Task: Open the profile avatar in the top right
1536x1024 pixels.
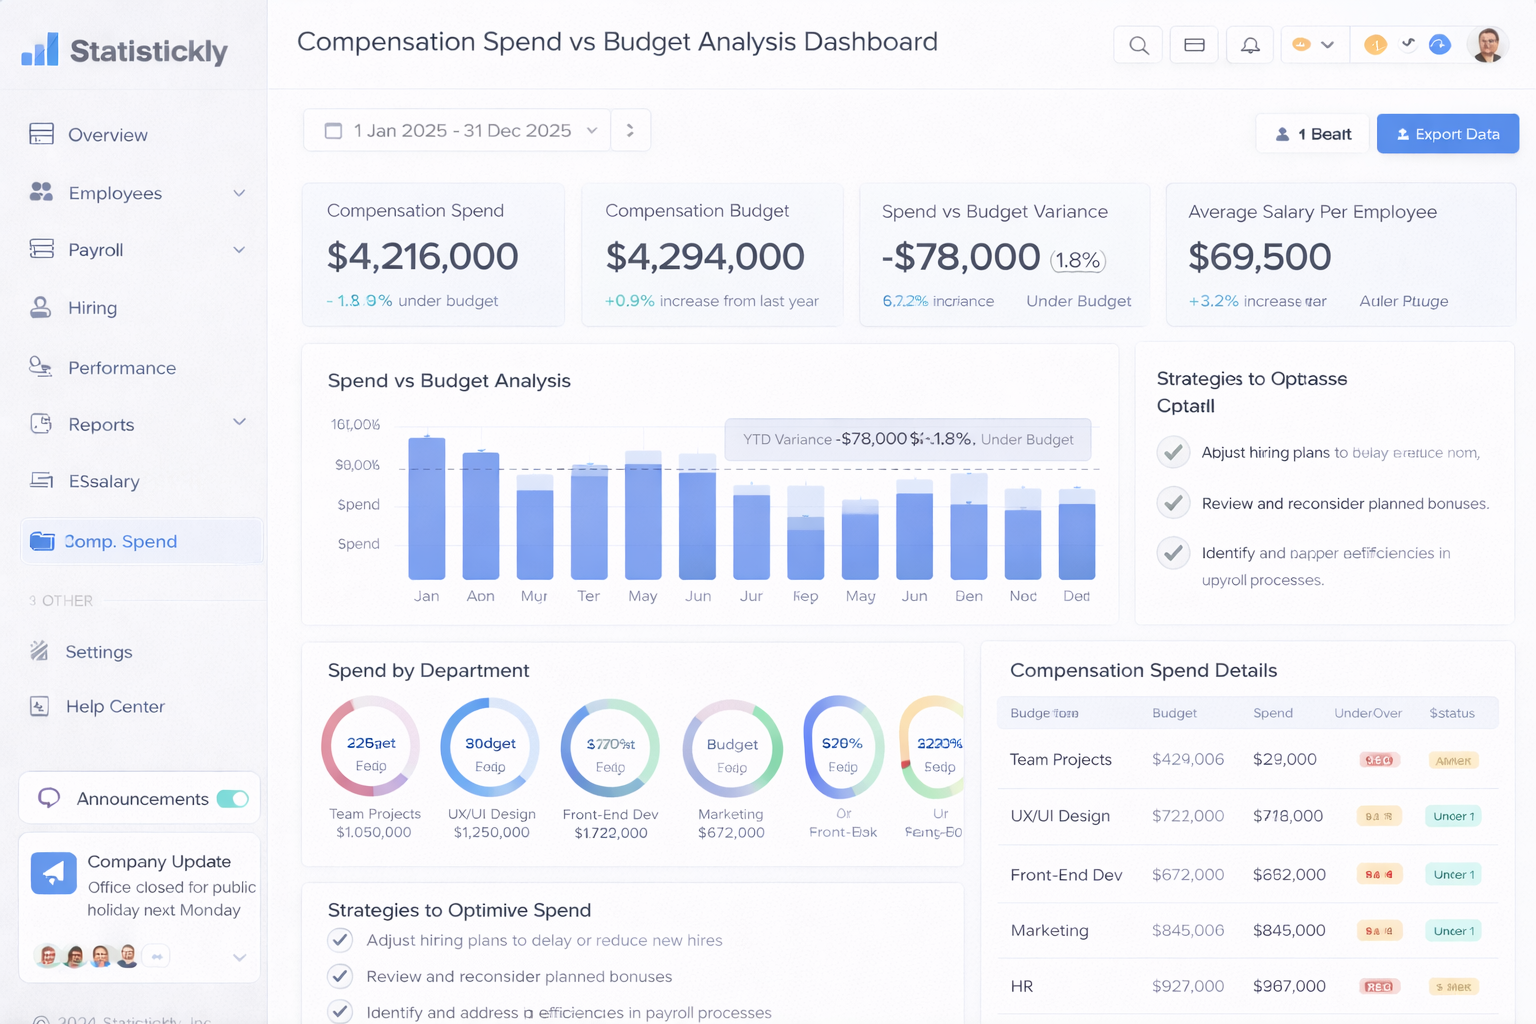Action: tap(1487, 44)
